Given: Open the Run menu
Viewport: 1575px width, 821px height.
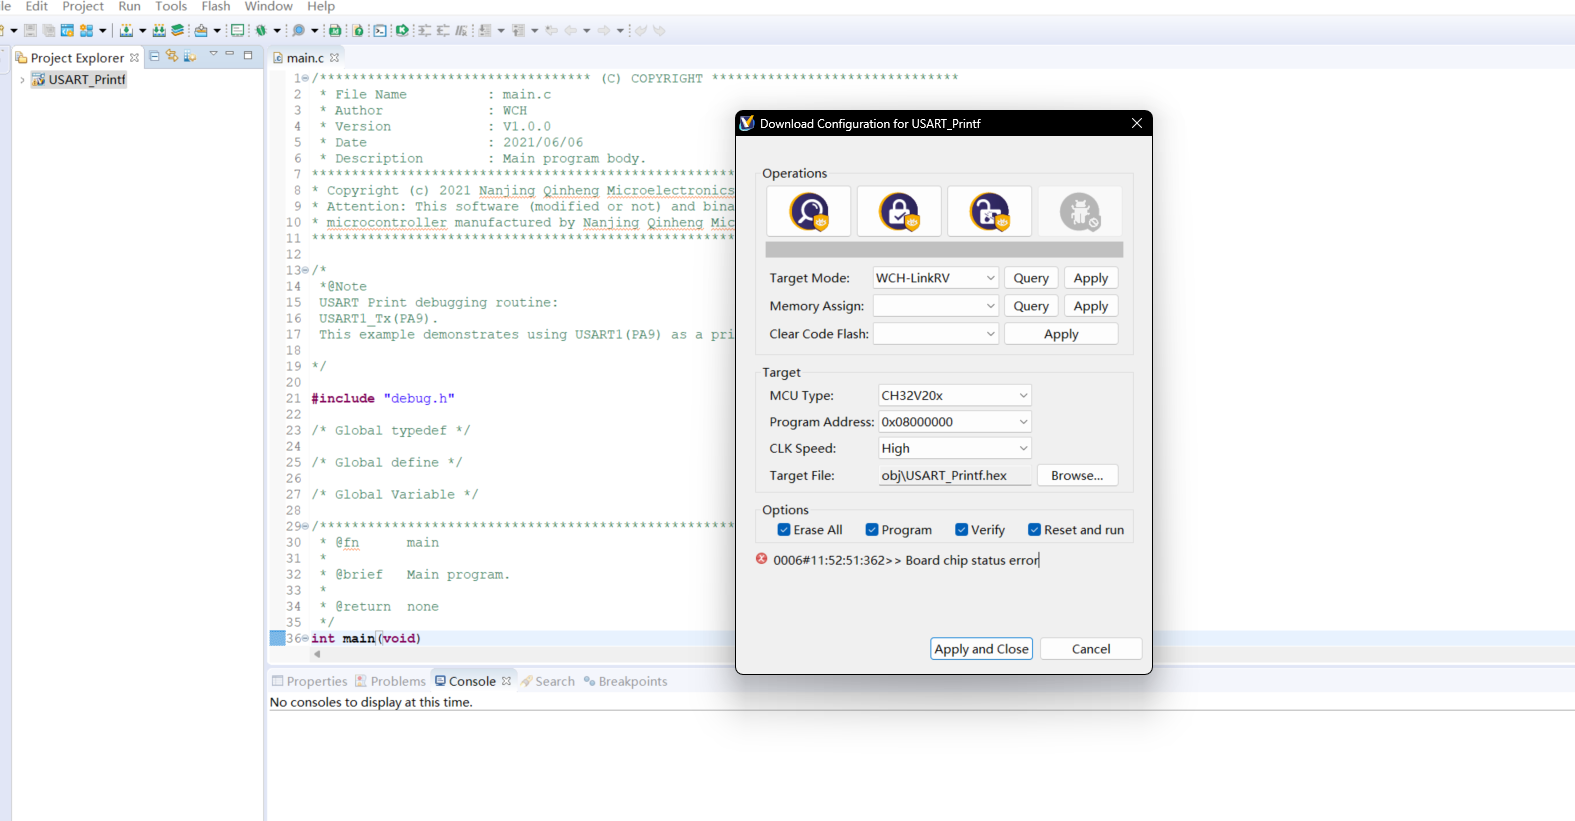Looking at the screenshot, I should 129,6.
